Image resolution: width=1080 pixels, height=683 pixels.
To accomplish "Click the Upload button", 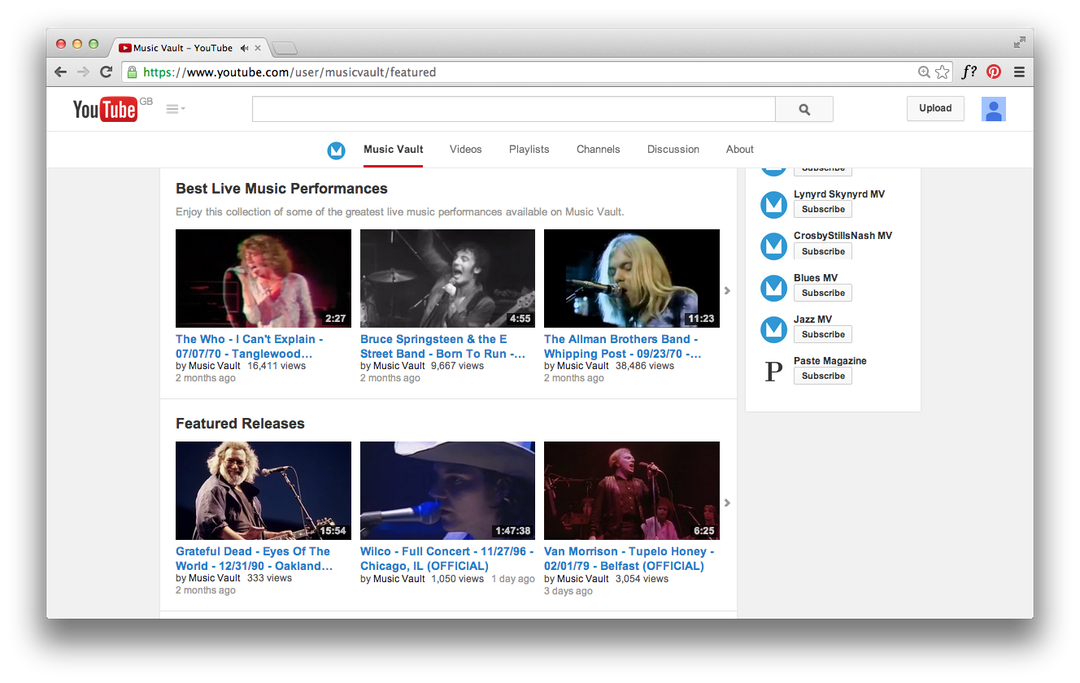I will click(935, 108).
